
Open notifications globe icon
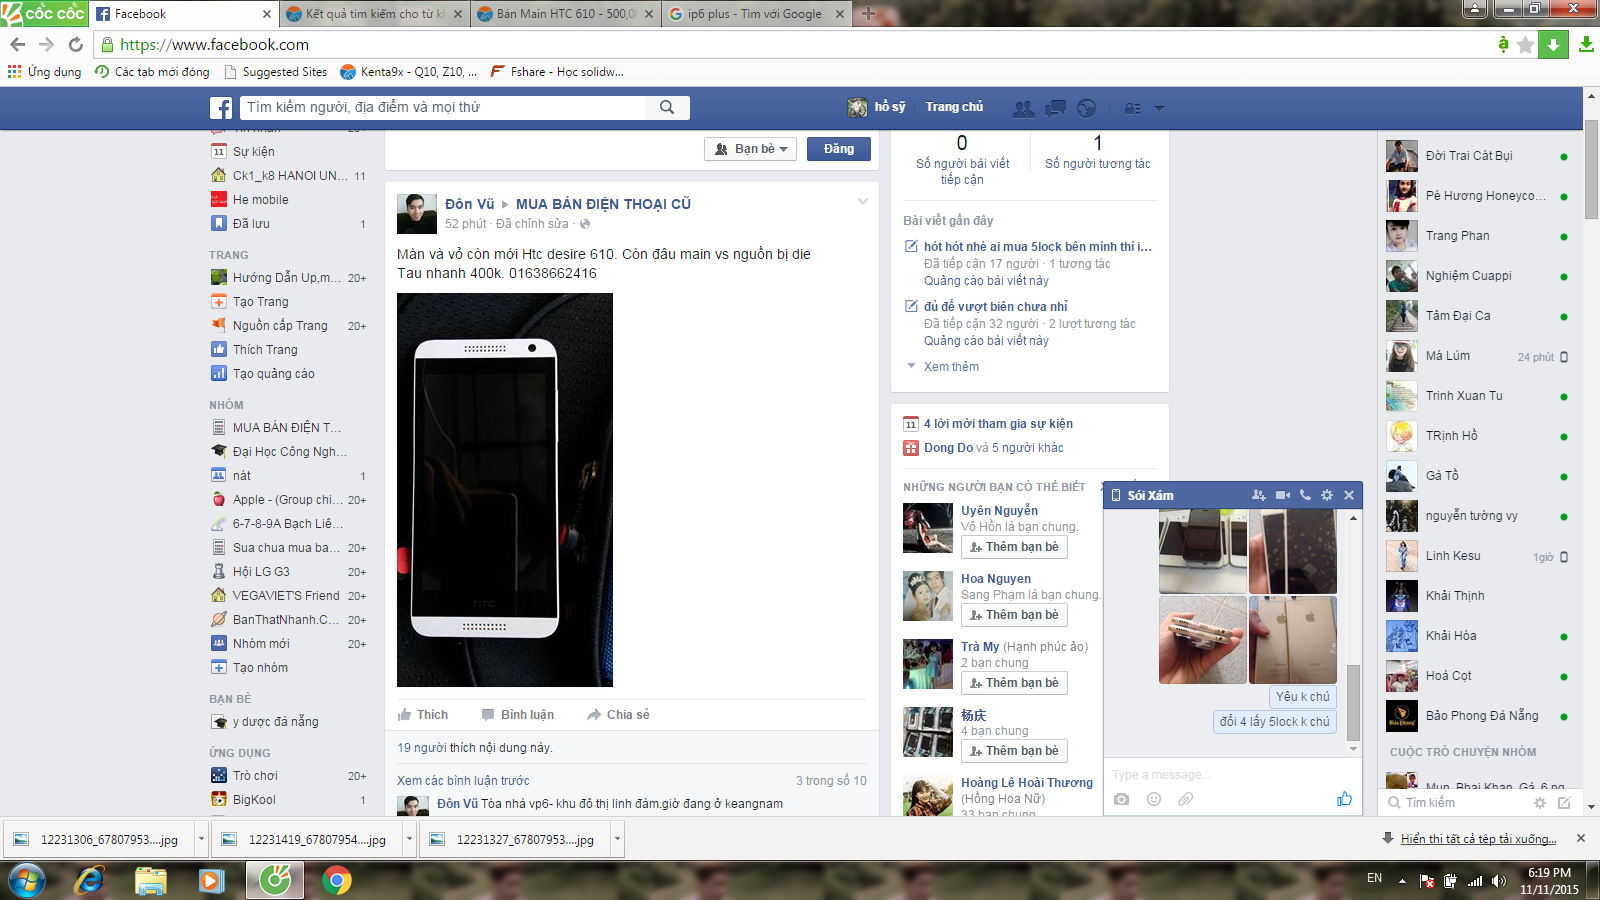[1087, 108]
